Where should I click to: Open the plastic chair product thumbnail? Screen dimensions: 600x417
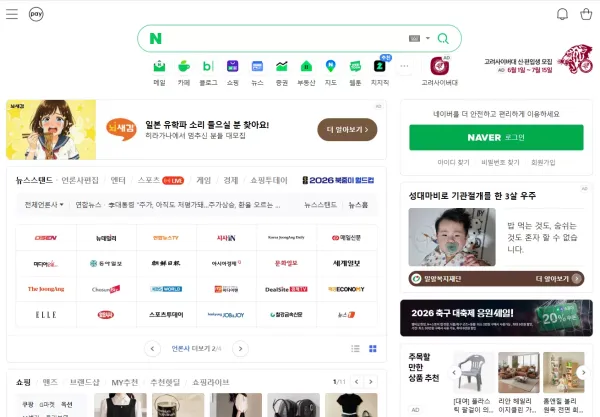(x=474, y=372)
